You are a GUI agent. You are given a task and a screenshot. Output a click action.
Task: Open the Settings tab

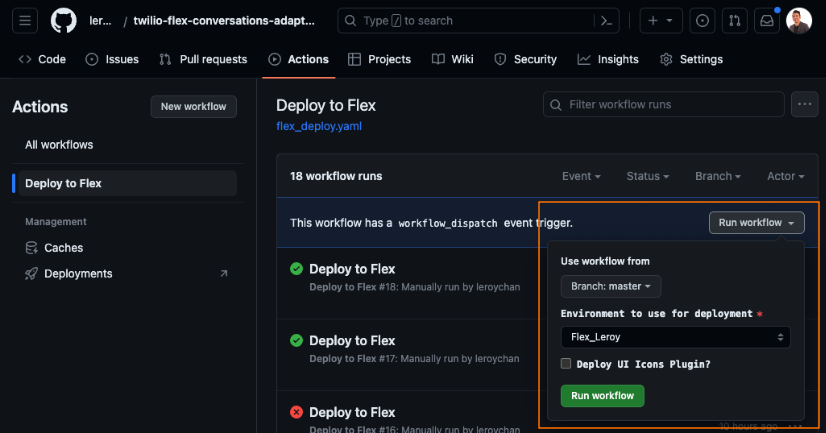pos(691,60)
